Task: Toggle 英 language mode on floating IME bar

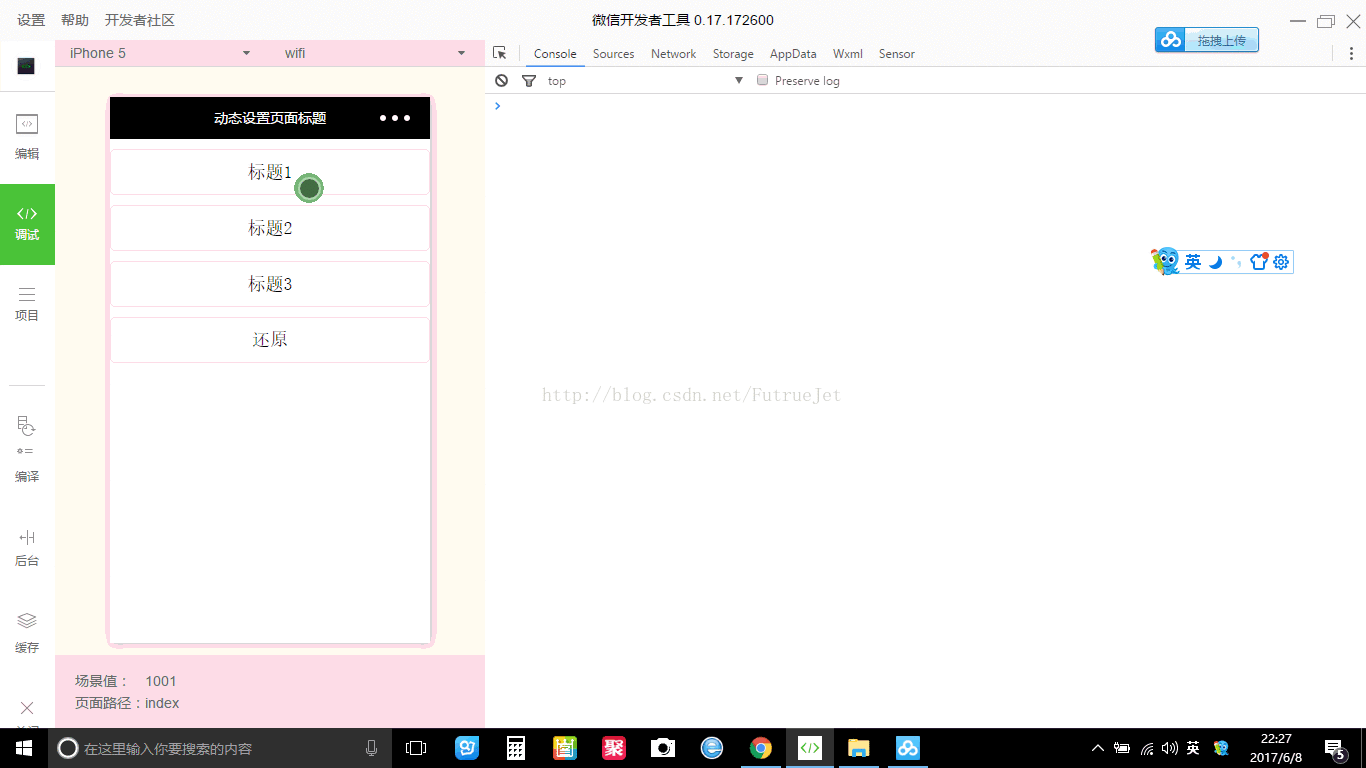Action: pyautogui.click(x=1193, y=262)
